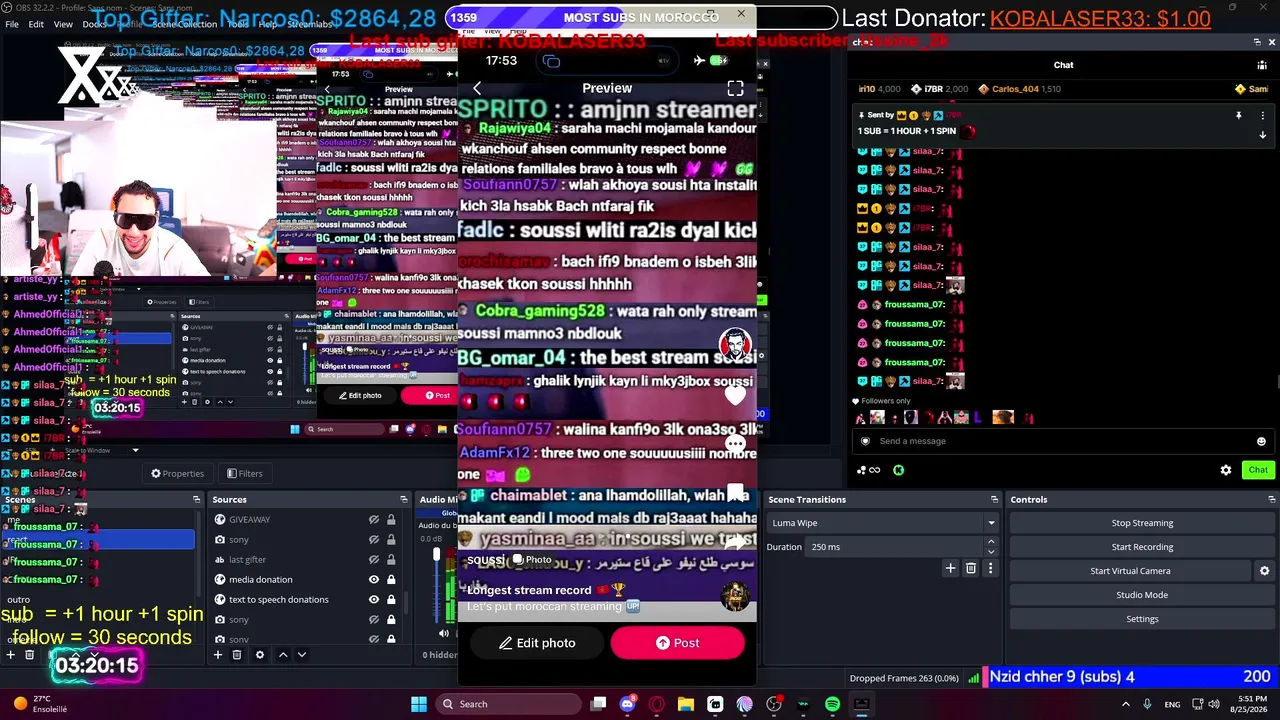The height and width of the screenshot is (720, 1280).
Task: Expand phone preview to fullscreen
Action: 735,88
